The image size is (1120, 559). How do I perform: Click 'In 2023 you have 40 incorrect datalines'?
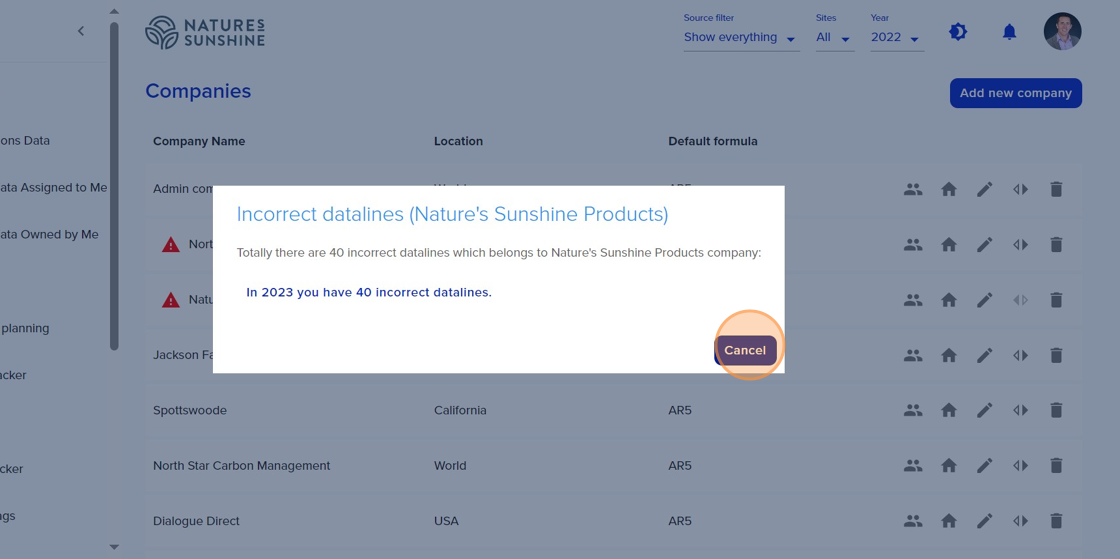[369, 292]
